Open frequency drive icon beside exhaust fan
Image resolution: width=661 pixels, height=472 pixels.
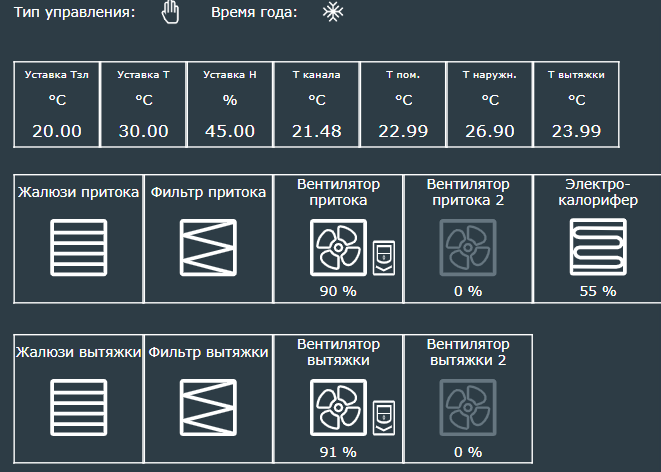[384, 418]
